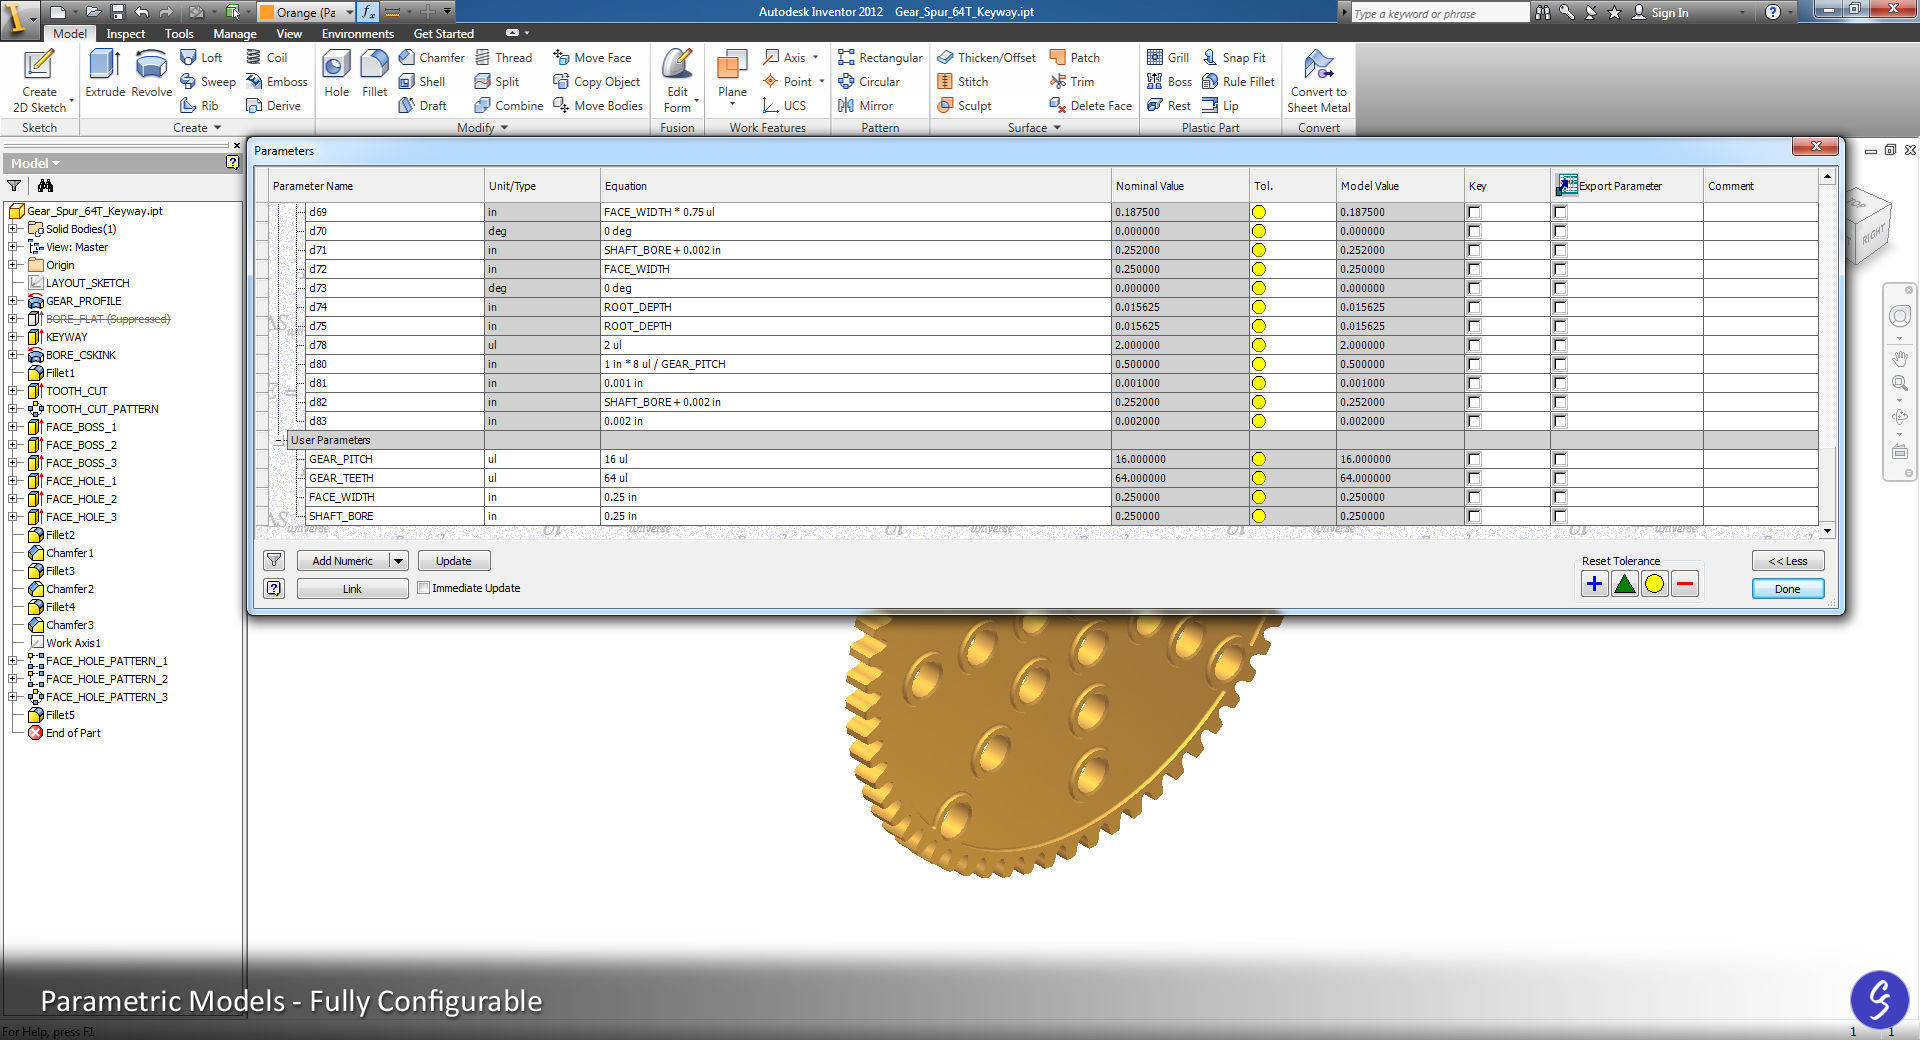This screenshot has height=1040, width=1920.
Task: Click the find binoculars icon in Model browser
Action: tap(45, 186)
